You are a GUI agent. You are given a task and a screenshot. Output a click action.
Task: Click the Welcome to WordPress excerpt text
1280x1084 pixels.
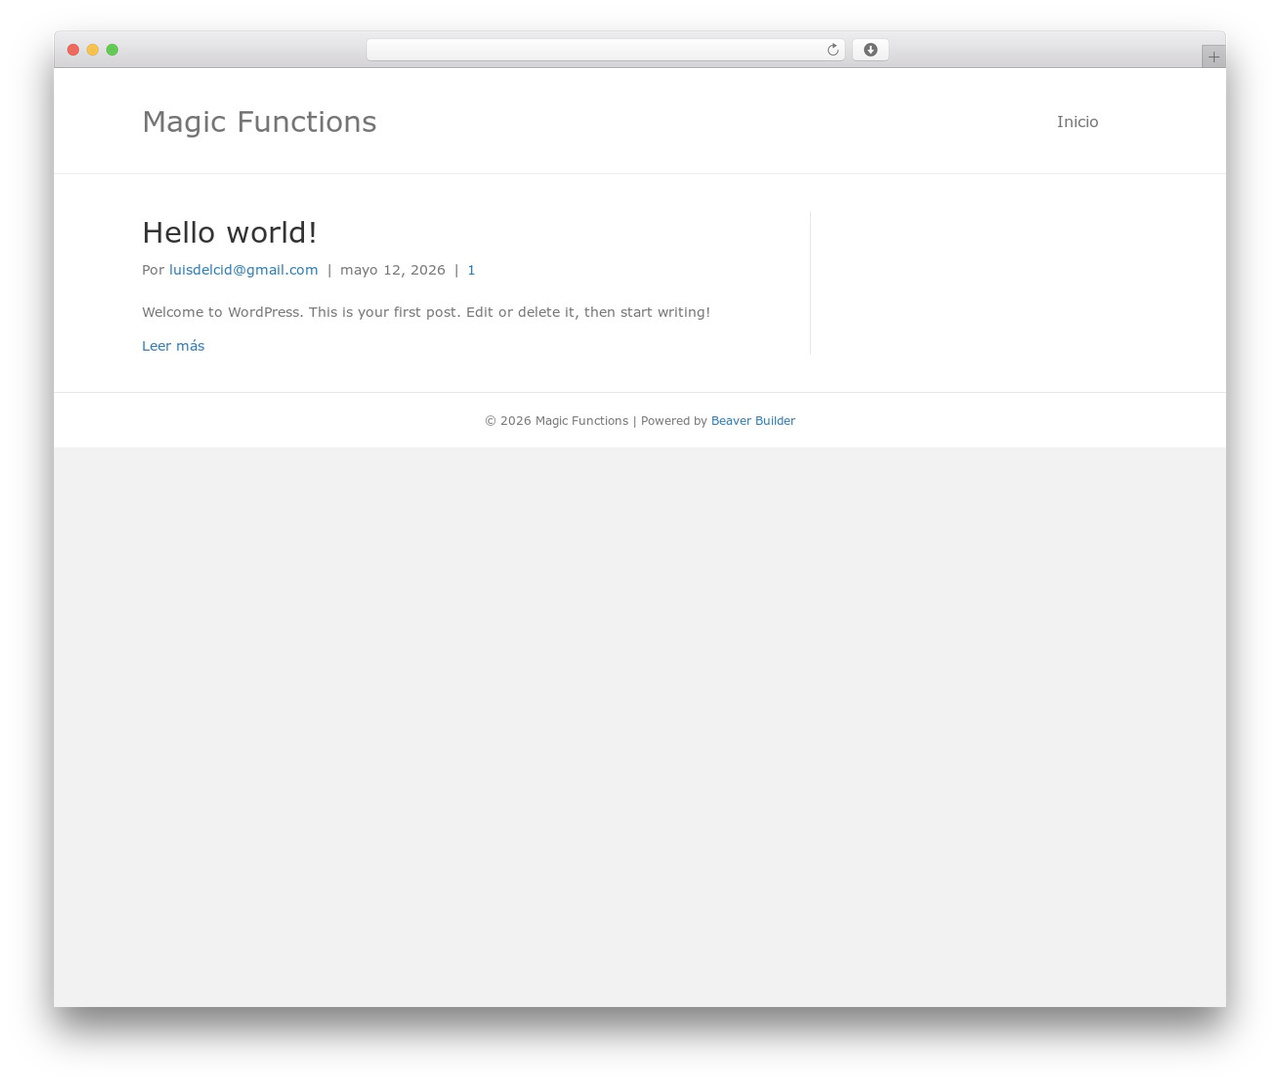[426, 312]
